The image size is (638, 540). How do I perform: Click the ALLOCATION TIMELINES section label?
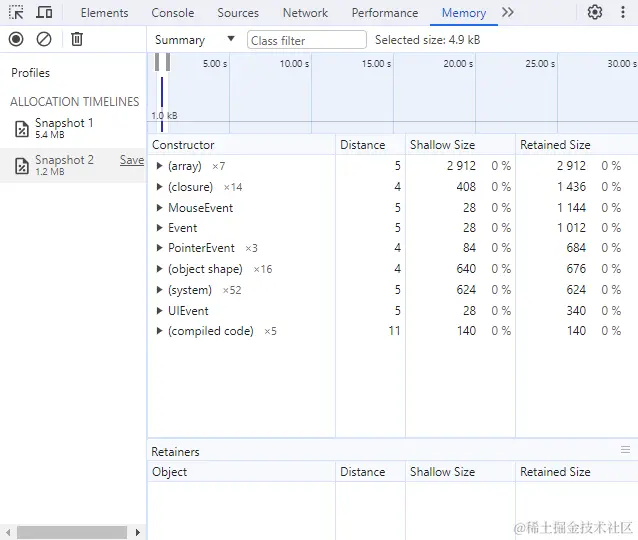[74, 102]
